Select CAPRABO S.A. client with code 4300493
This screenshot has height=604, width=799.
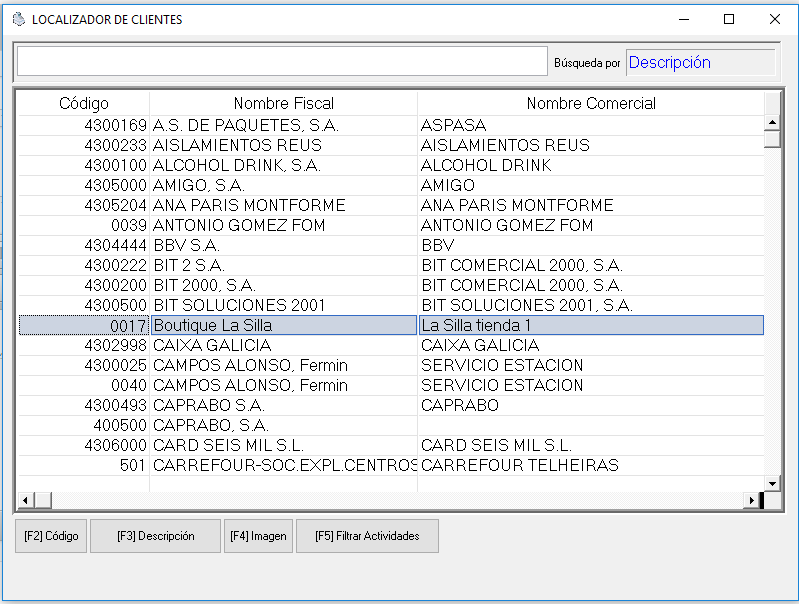[x=284, y=405]
